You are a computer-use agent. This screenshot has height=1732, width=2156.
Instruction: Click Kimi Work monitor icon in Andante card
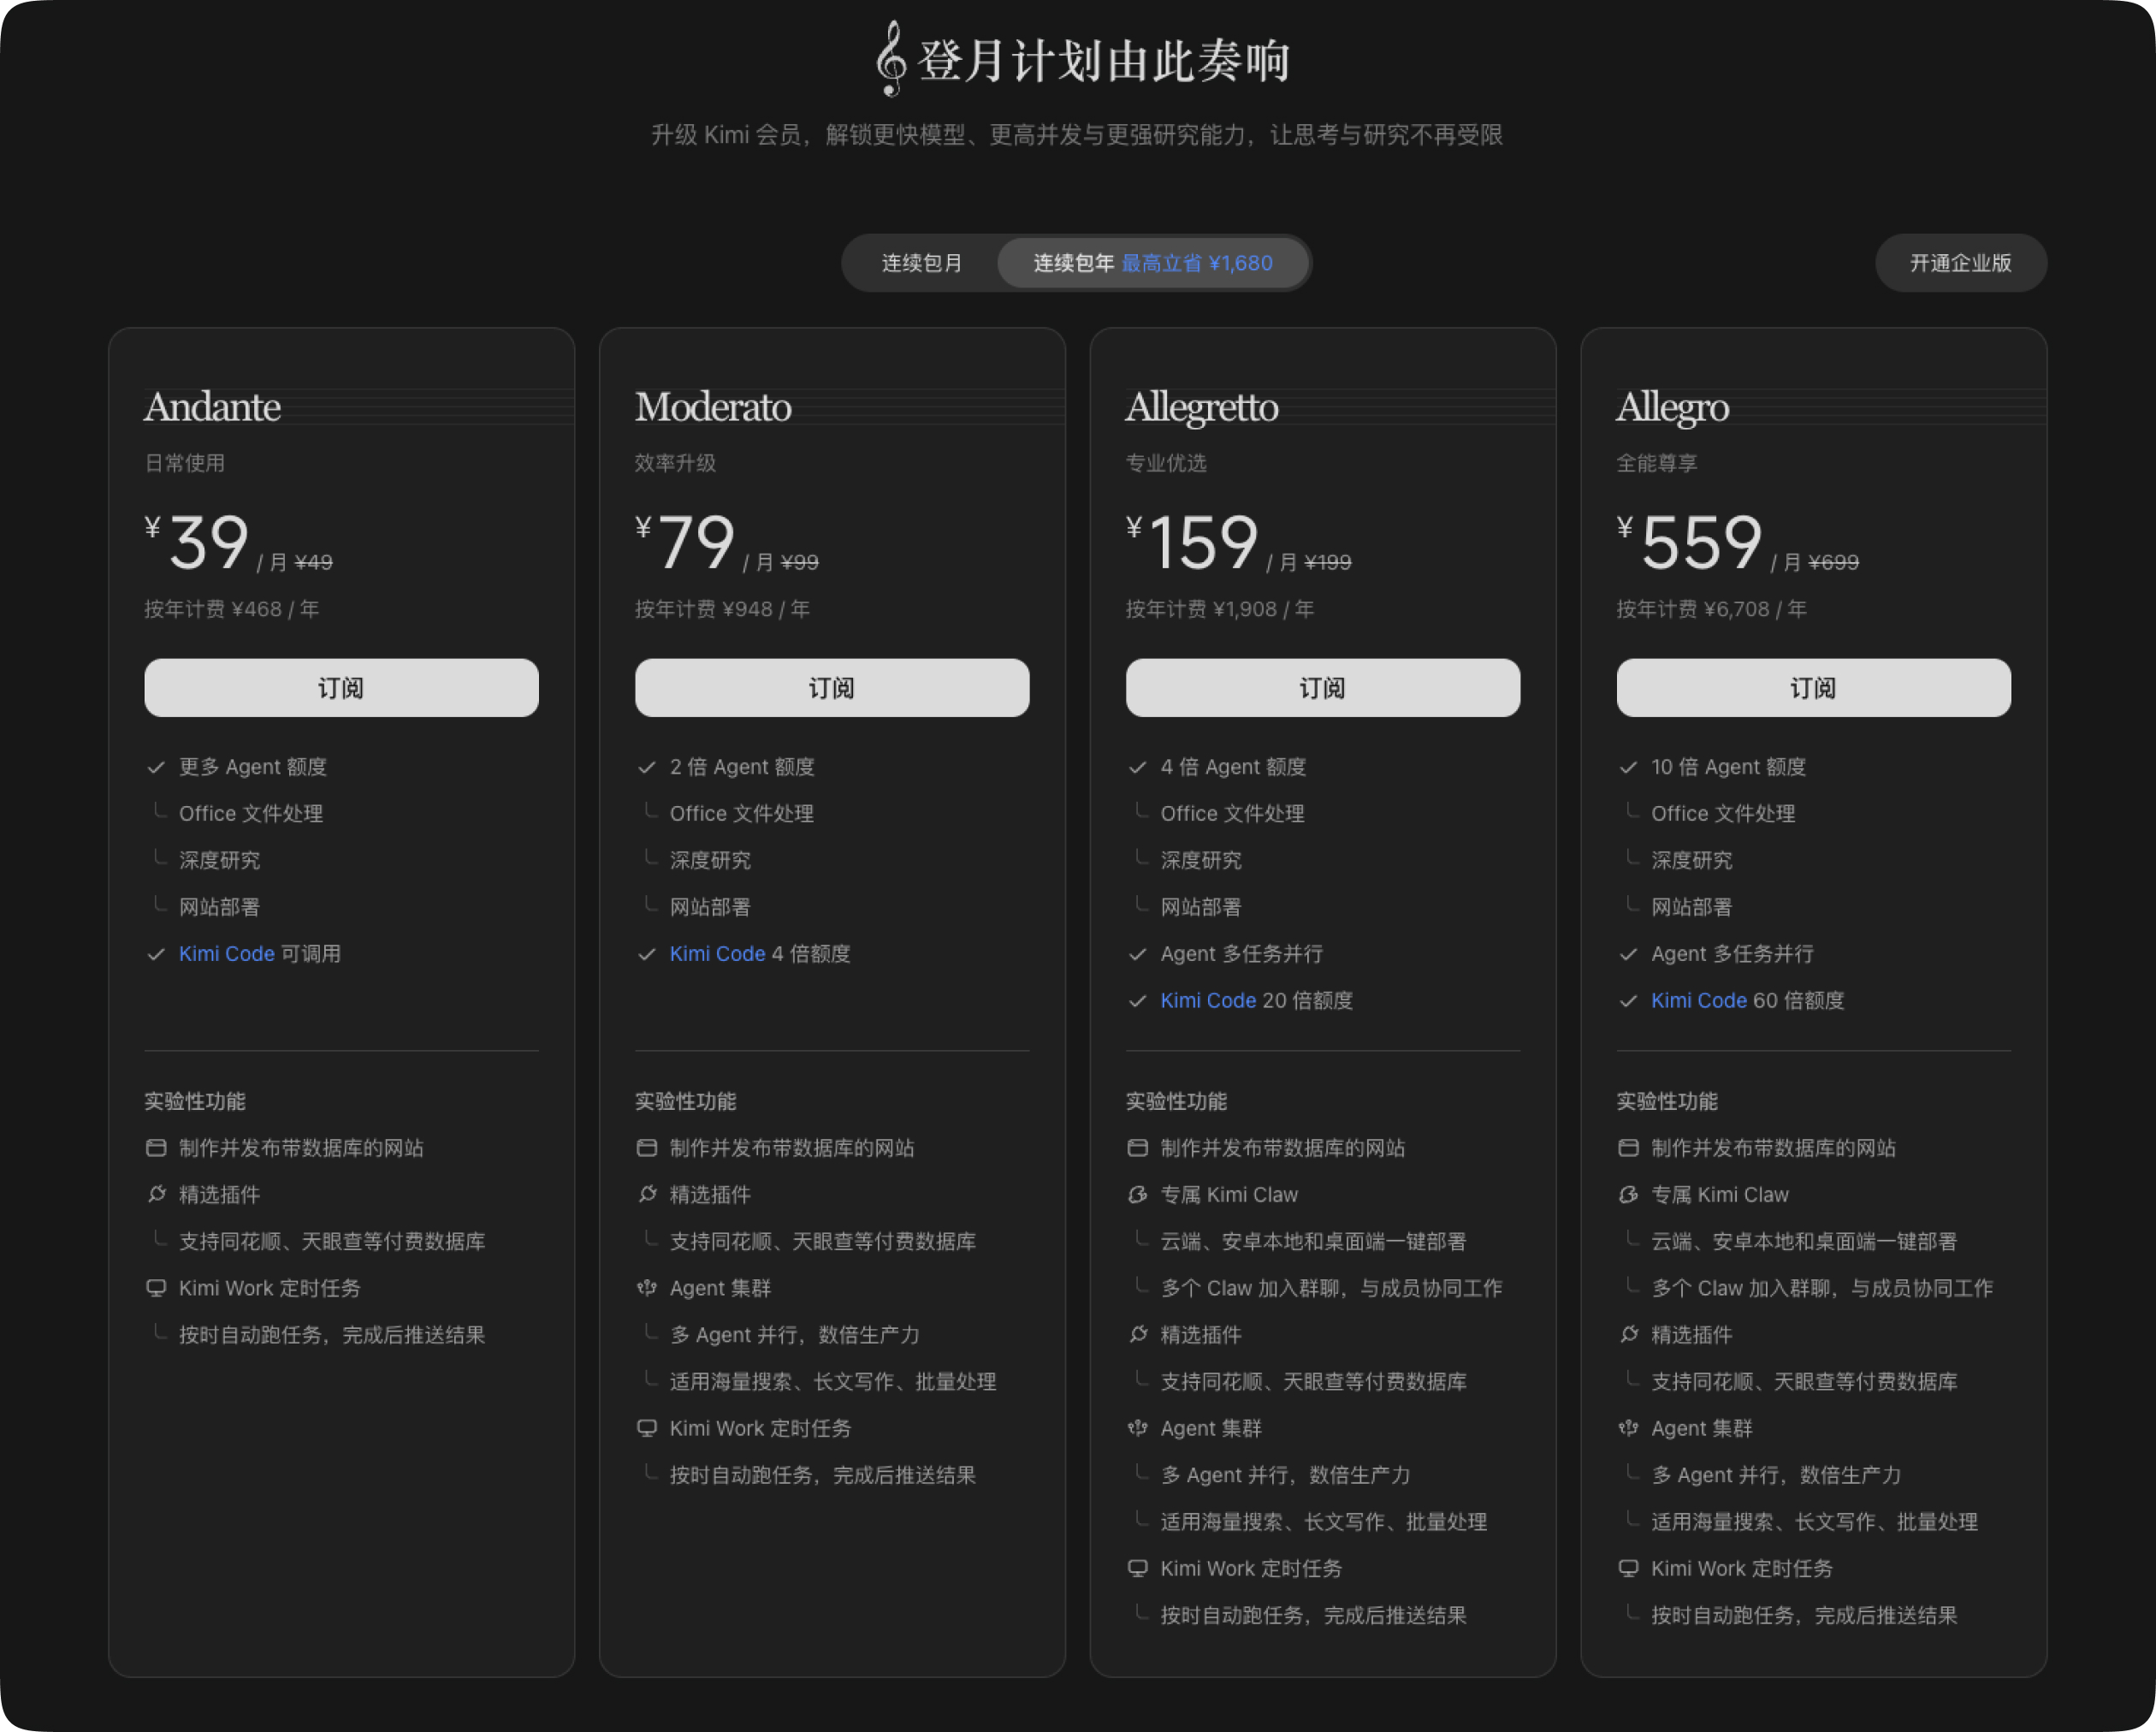click(x=156, y=1288)
